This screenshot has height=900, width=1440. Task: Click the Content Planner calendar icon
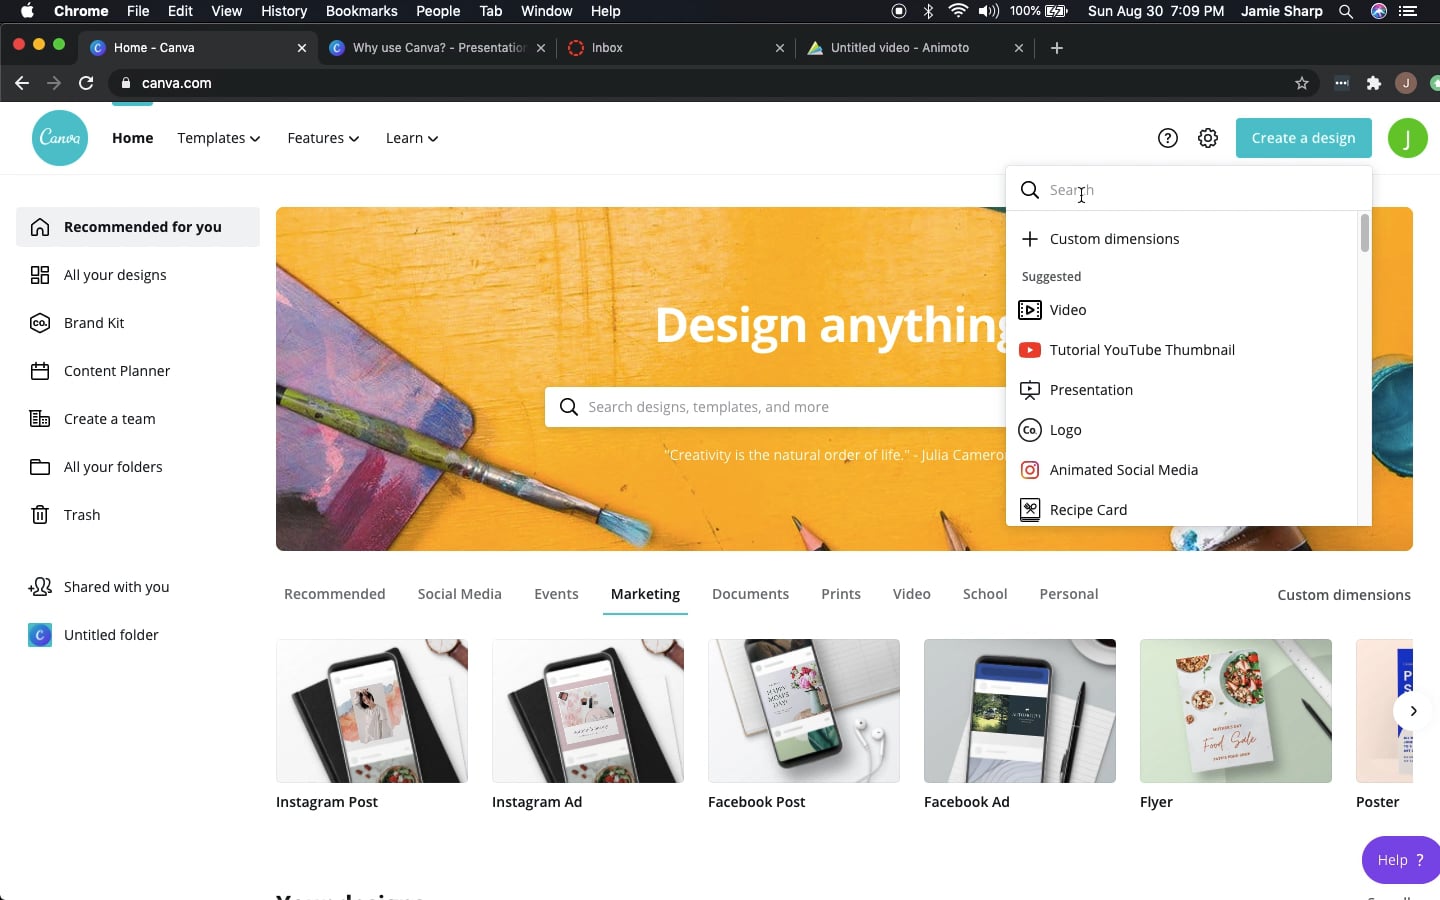click(40, 371)
